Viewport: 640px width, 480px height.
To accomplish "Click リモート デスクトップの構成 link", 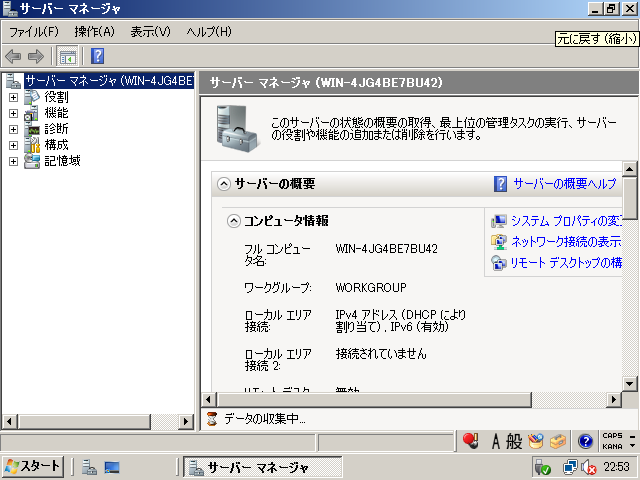I will click(x=566, y=262).
